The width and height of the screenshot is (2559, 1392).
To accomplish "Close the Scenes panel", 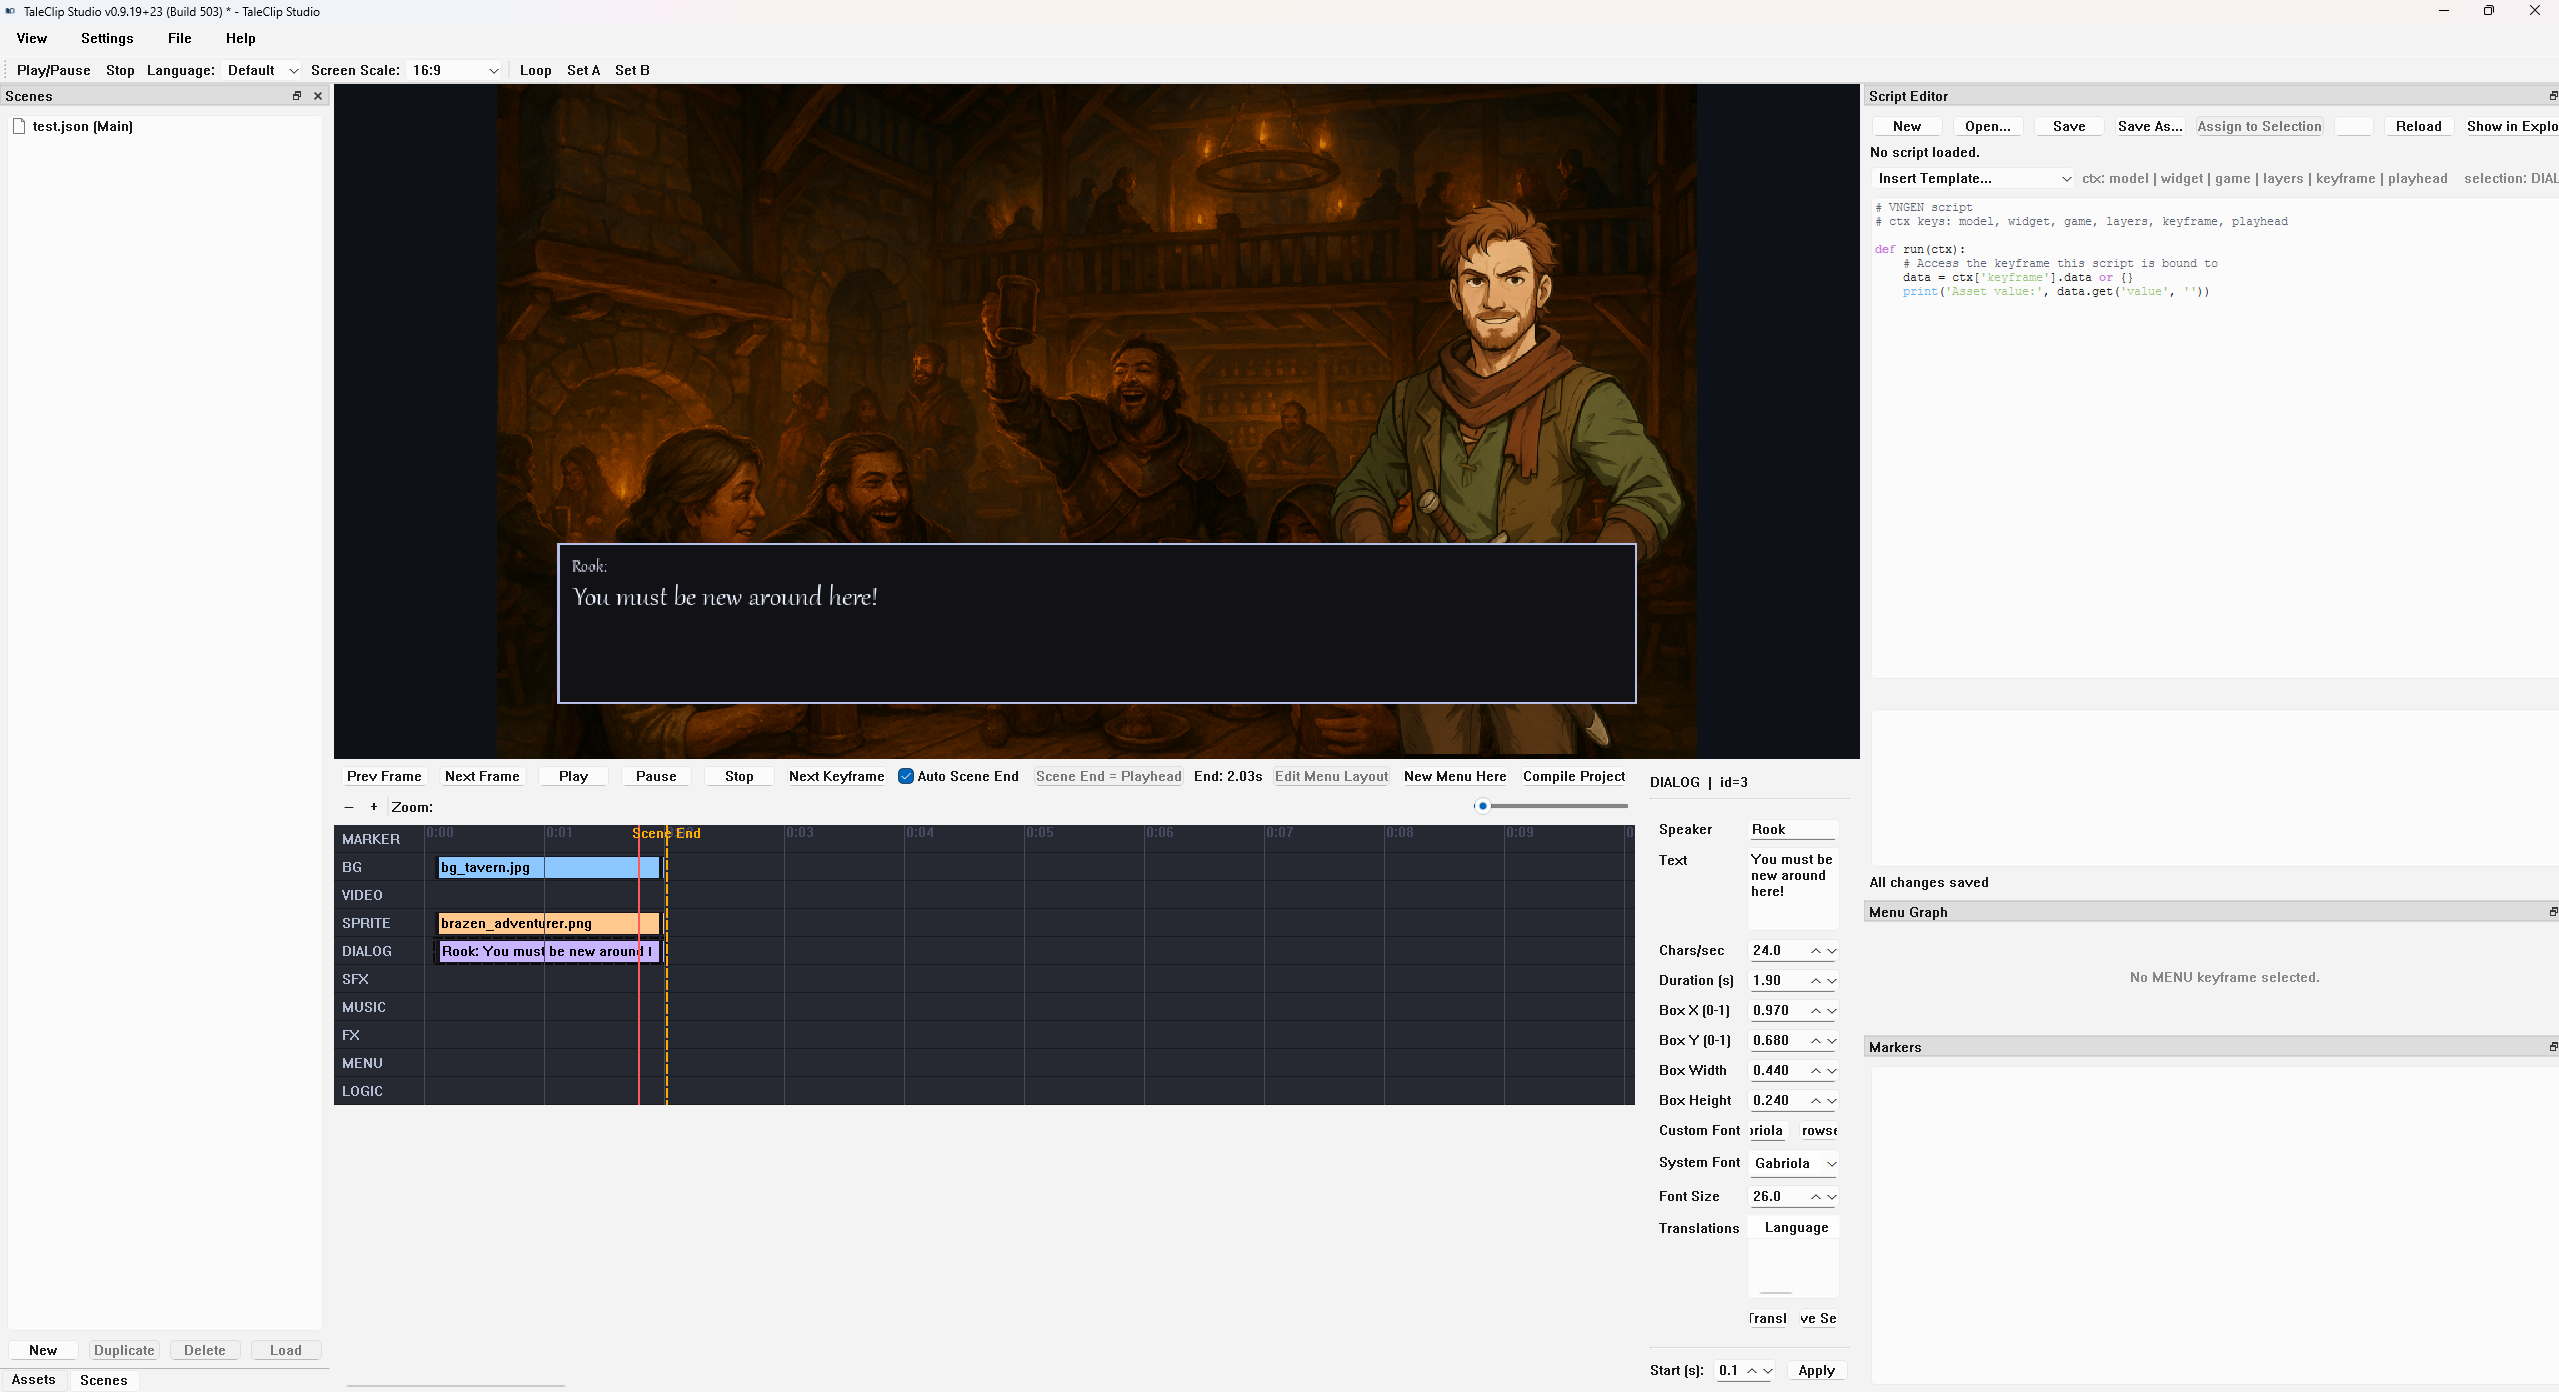I will coord(318,96).
